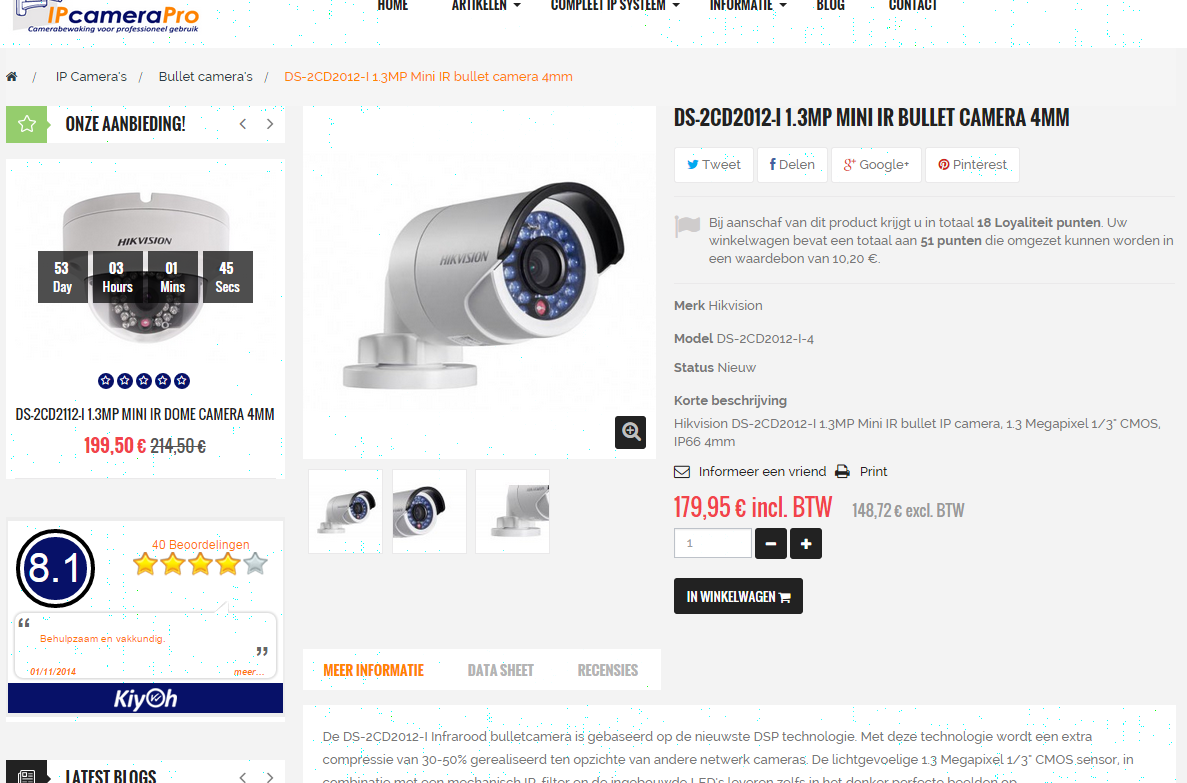This screenshot has width=1187, height=783.
Task: Click the home icon in breadcrumb
Action: pyautogui.click(x=11, y=76)
